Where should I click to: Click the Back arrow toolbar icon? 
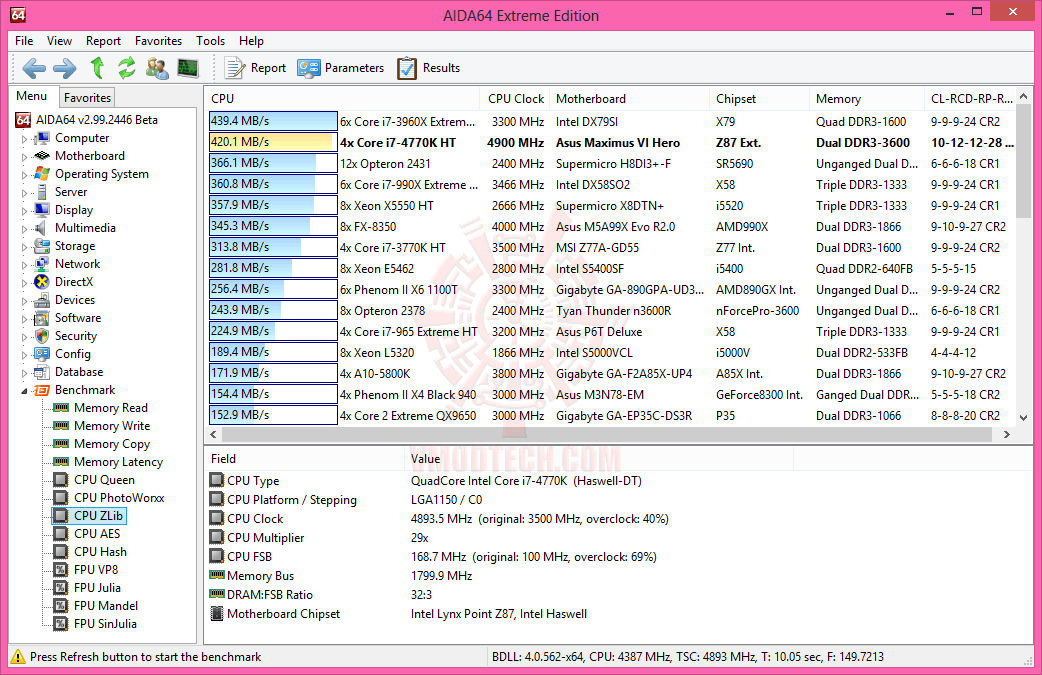(34, 68)
